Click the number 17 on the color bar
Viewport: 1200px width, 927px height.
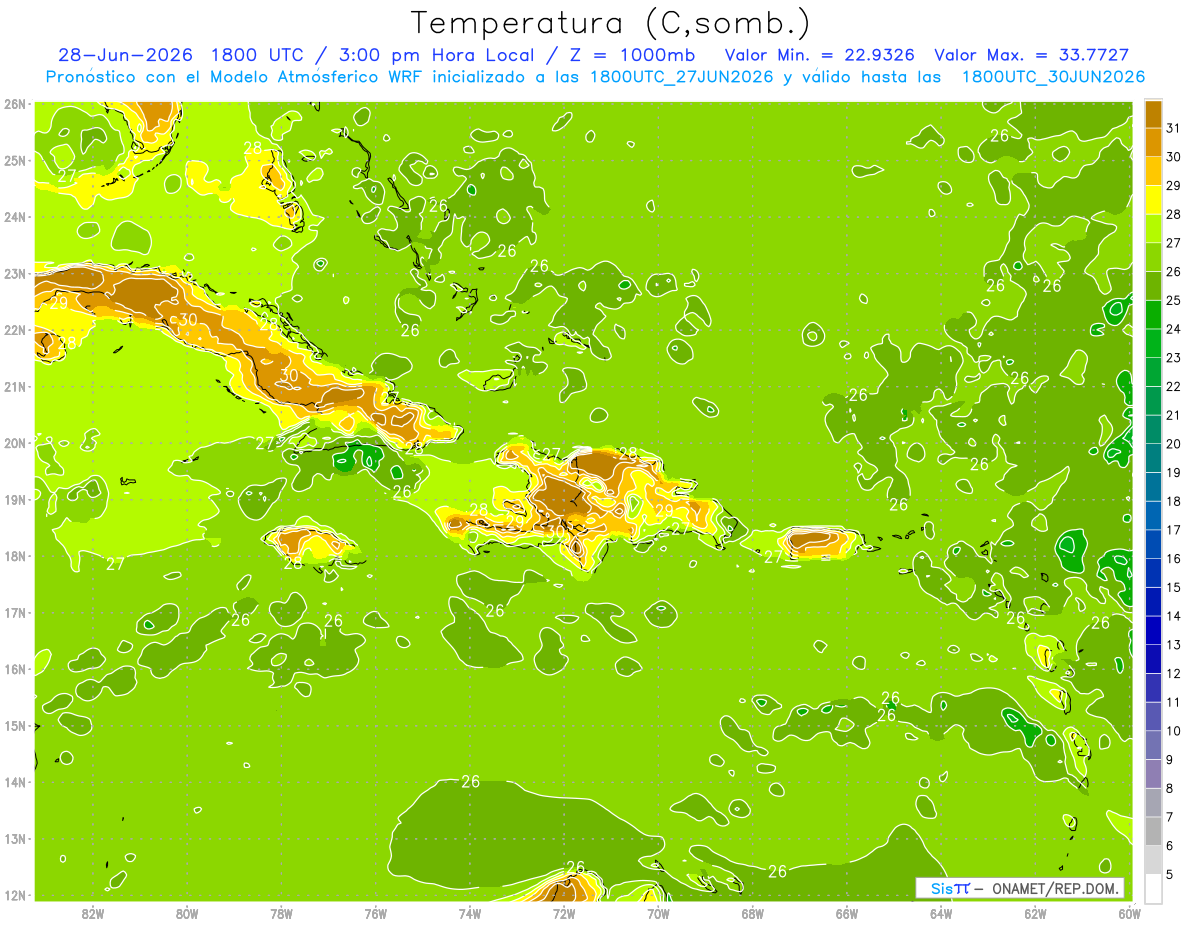tap(1173, 530)
